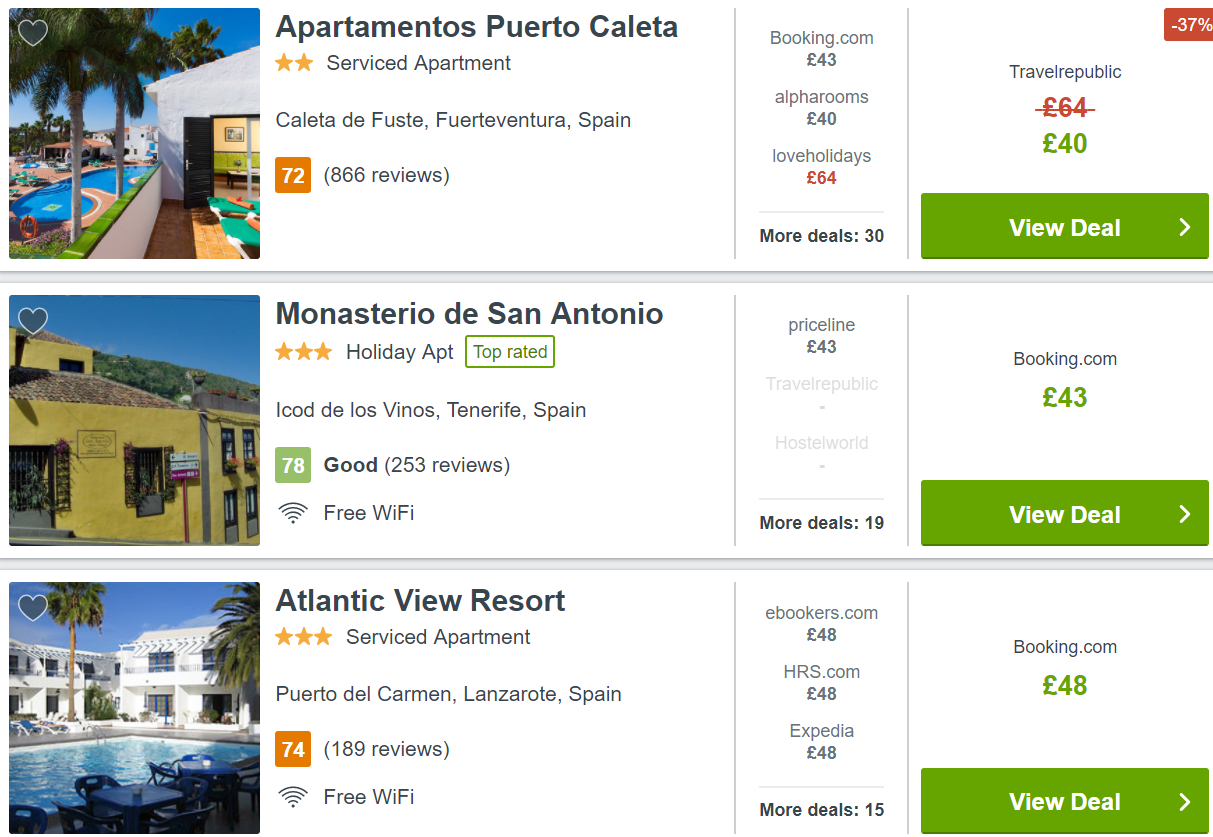
Task: Favorite Apartamentos Puerto Caleta with heart icon
Action: (x=33, y=33)
